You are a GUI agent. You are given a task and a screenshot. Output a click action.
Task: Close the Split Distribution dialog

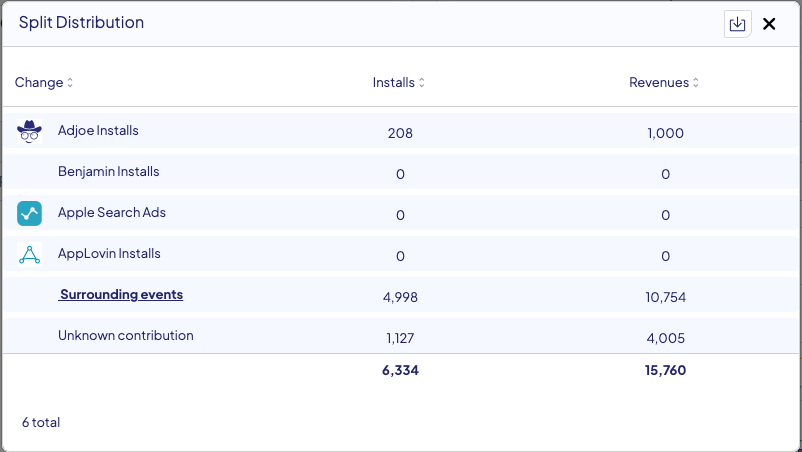pyautogui.click(x=769, y=24)
